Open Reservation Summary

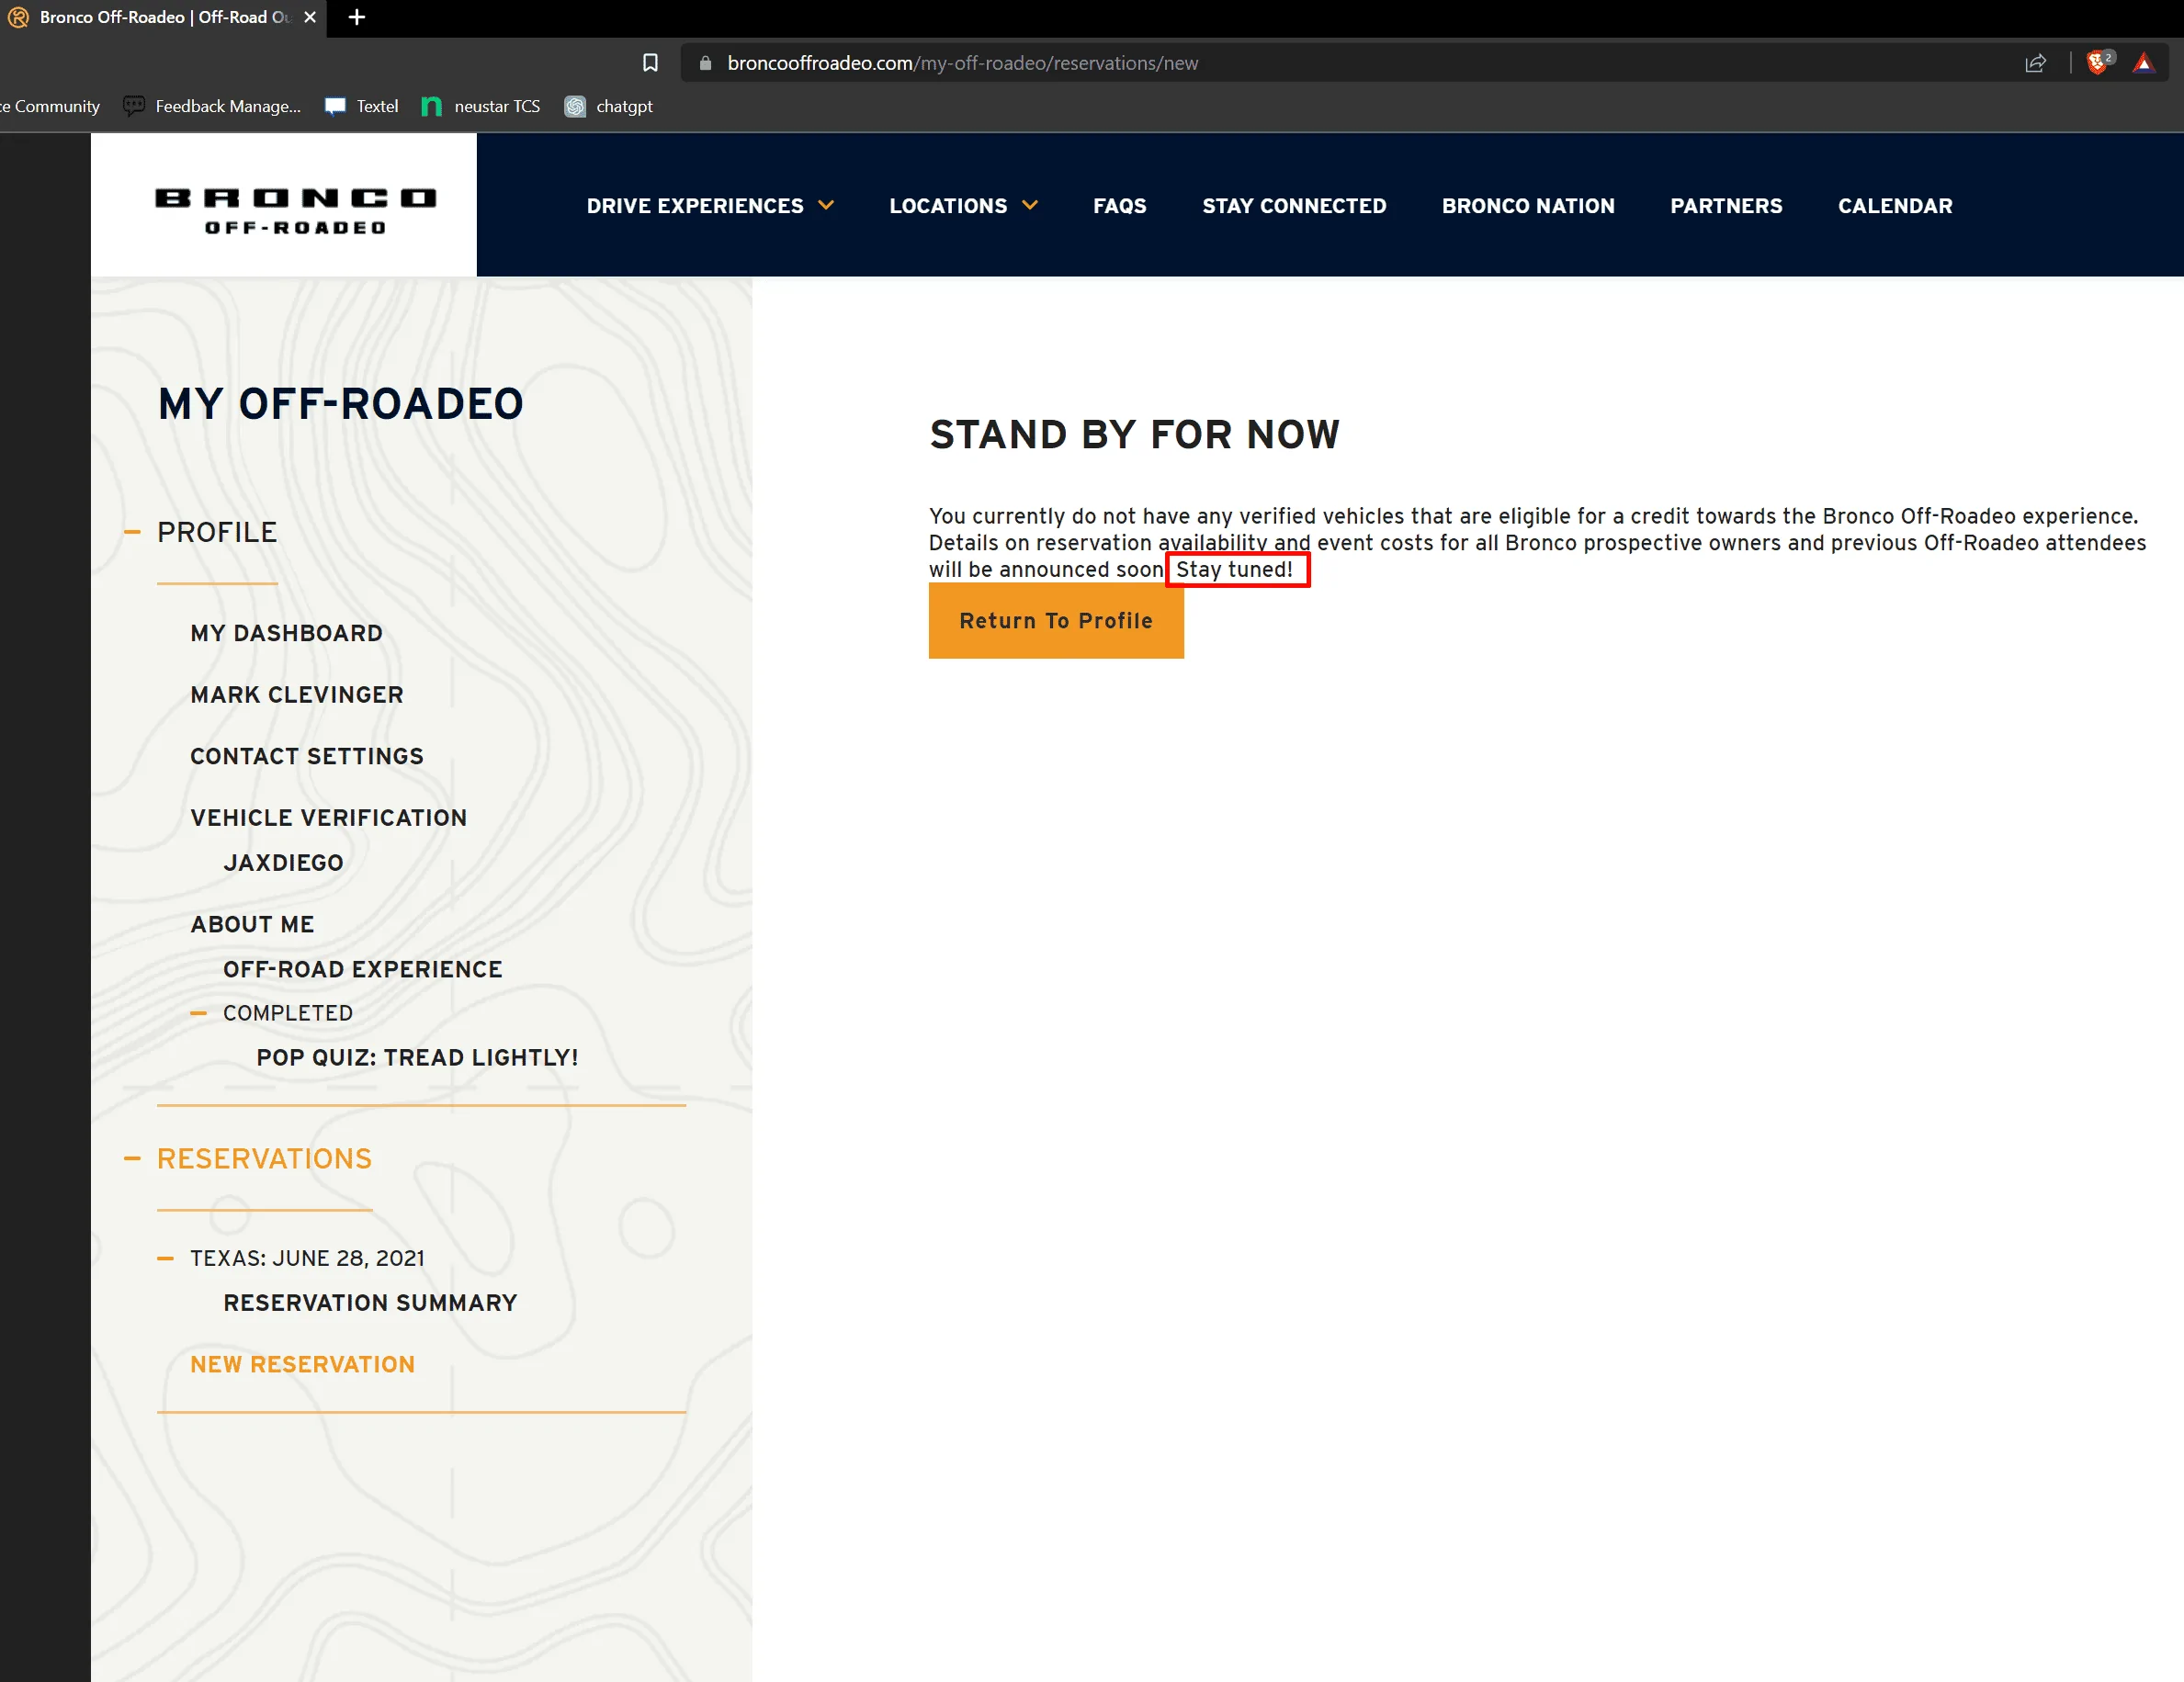[370, 1303]
